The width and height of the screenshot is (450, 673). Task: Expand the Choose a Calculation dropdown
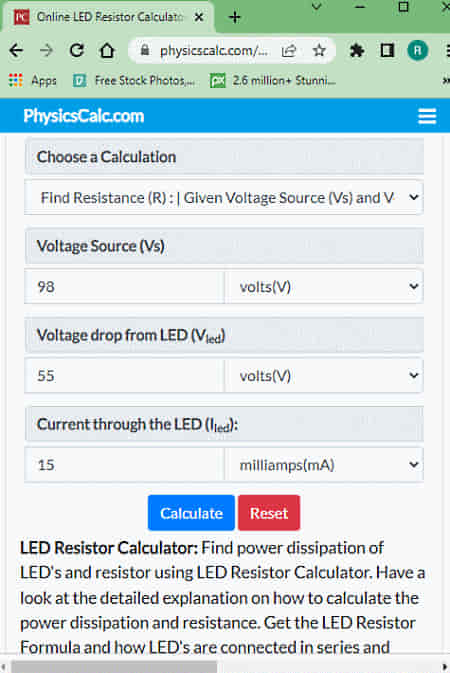(x=224, y=197)
